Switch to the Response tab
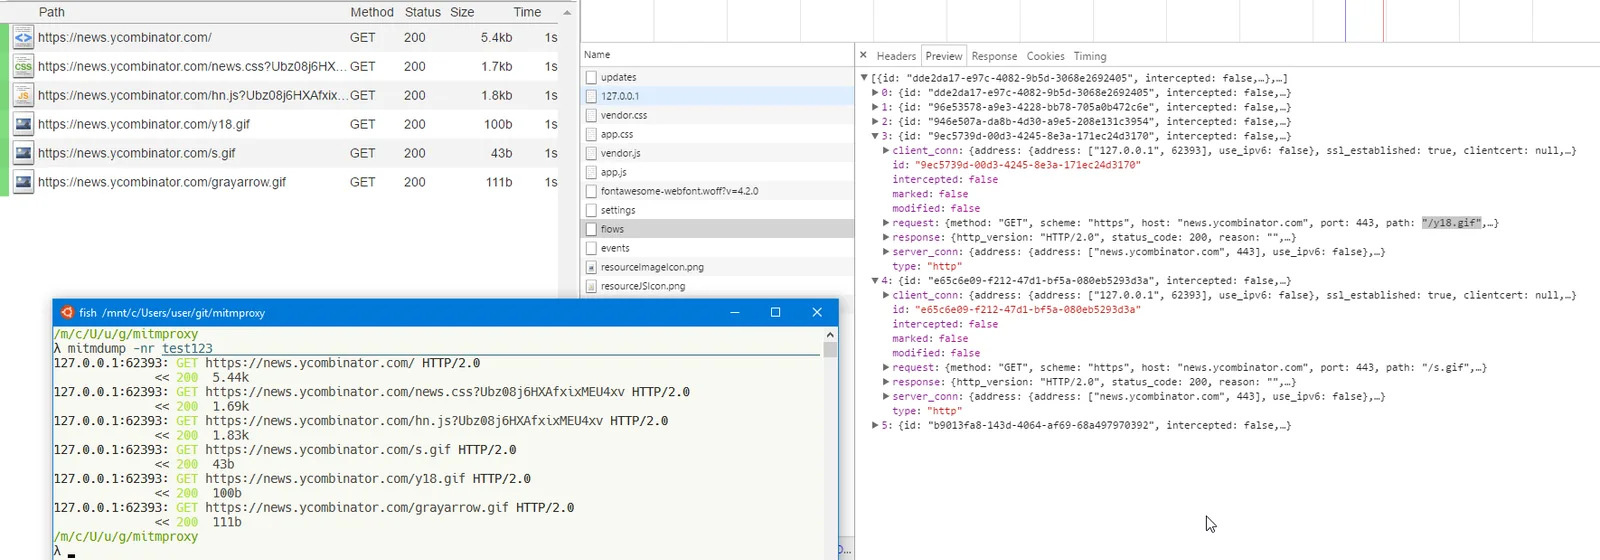1600x560 pixels. click(x=994, y=56)
